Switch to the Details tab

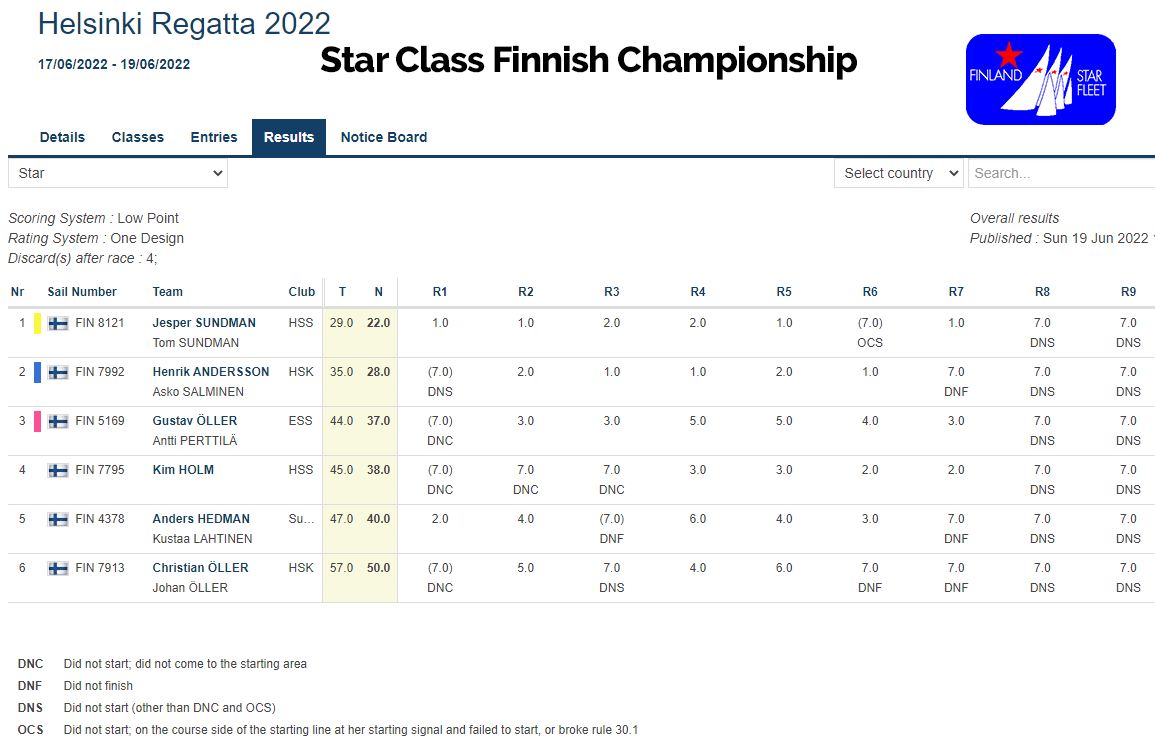point(62,137)
